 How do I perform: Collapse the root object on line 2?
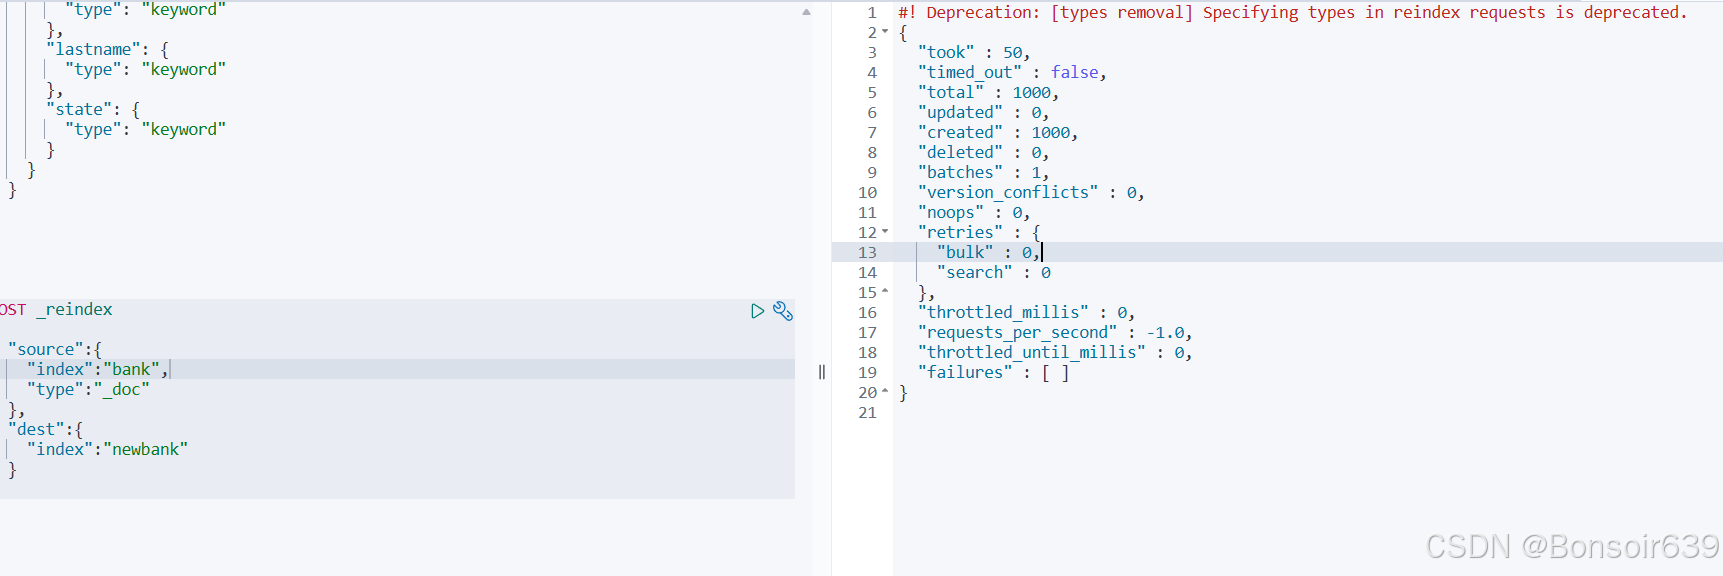885,32
